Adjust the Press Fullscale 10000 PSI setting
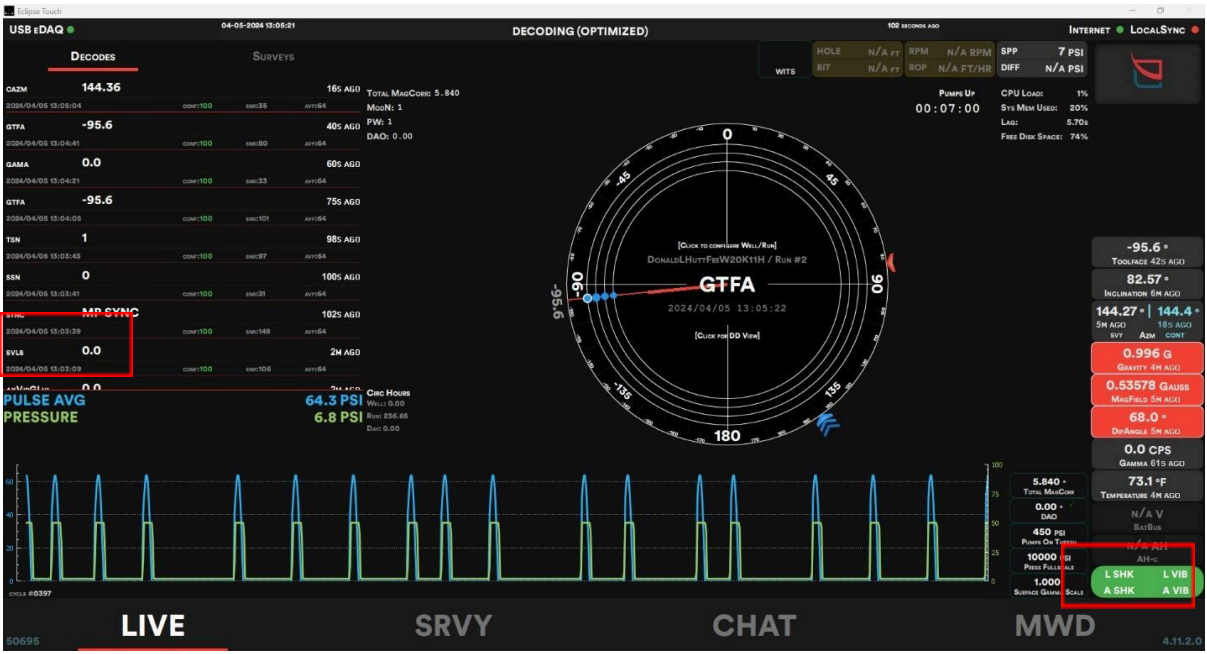This screenshot has width=1207, height=654. pyautogui.click(x=1046, y=560)
